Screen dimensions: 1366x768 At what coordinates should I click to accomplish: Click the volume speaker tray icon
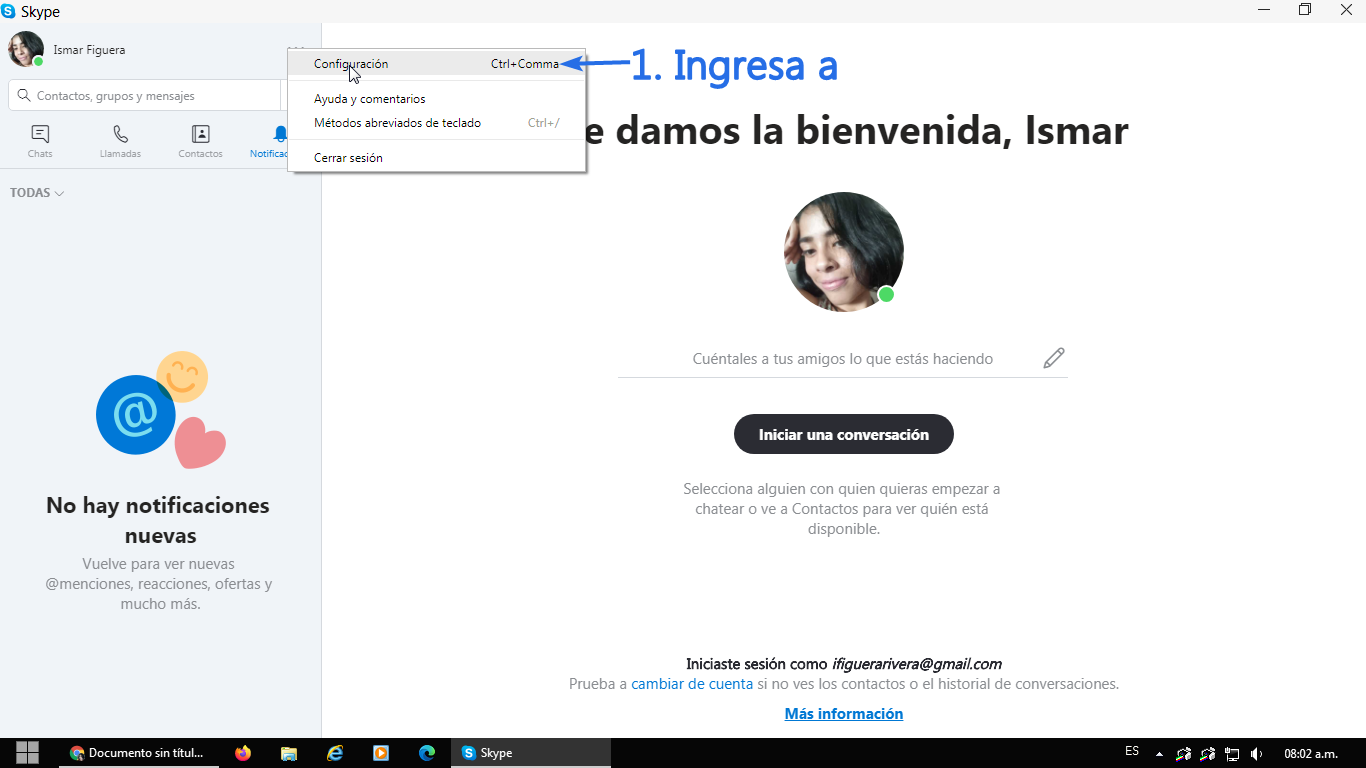point(1257,754)
